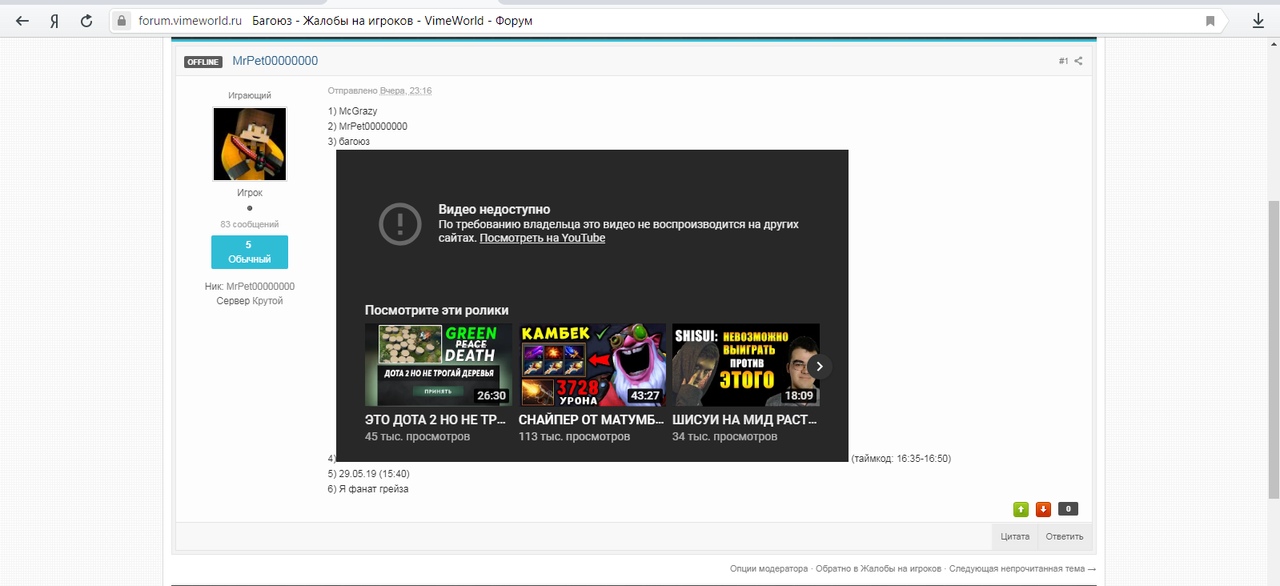Upvote the post with green arrow
The width and height of the screenshot is (1280, 586).
(x=1021, y=509)
